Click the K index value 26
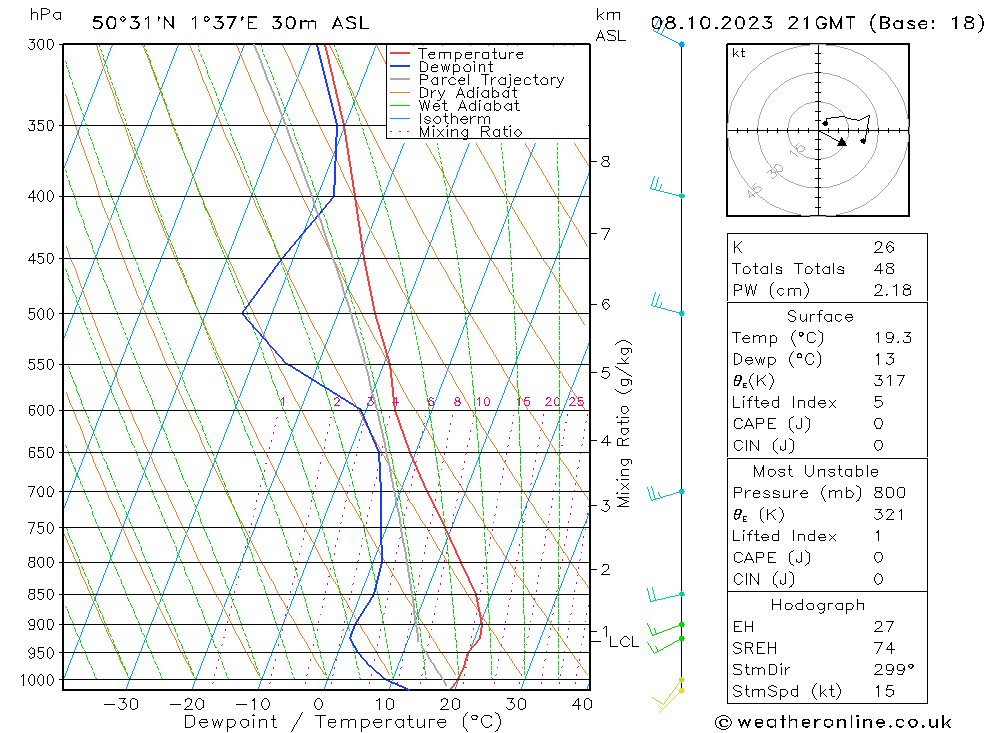Image resolution: width=1000 pixels, height=733 pixels. [885, 247]
